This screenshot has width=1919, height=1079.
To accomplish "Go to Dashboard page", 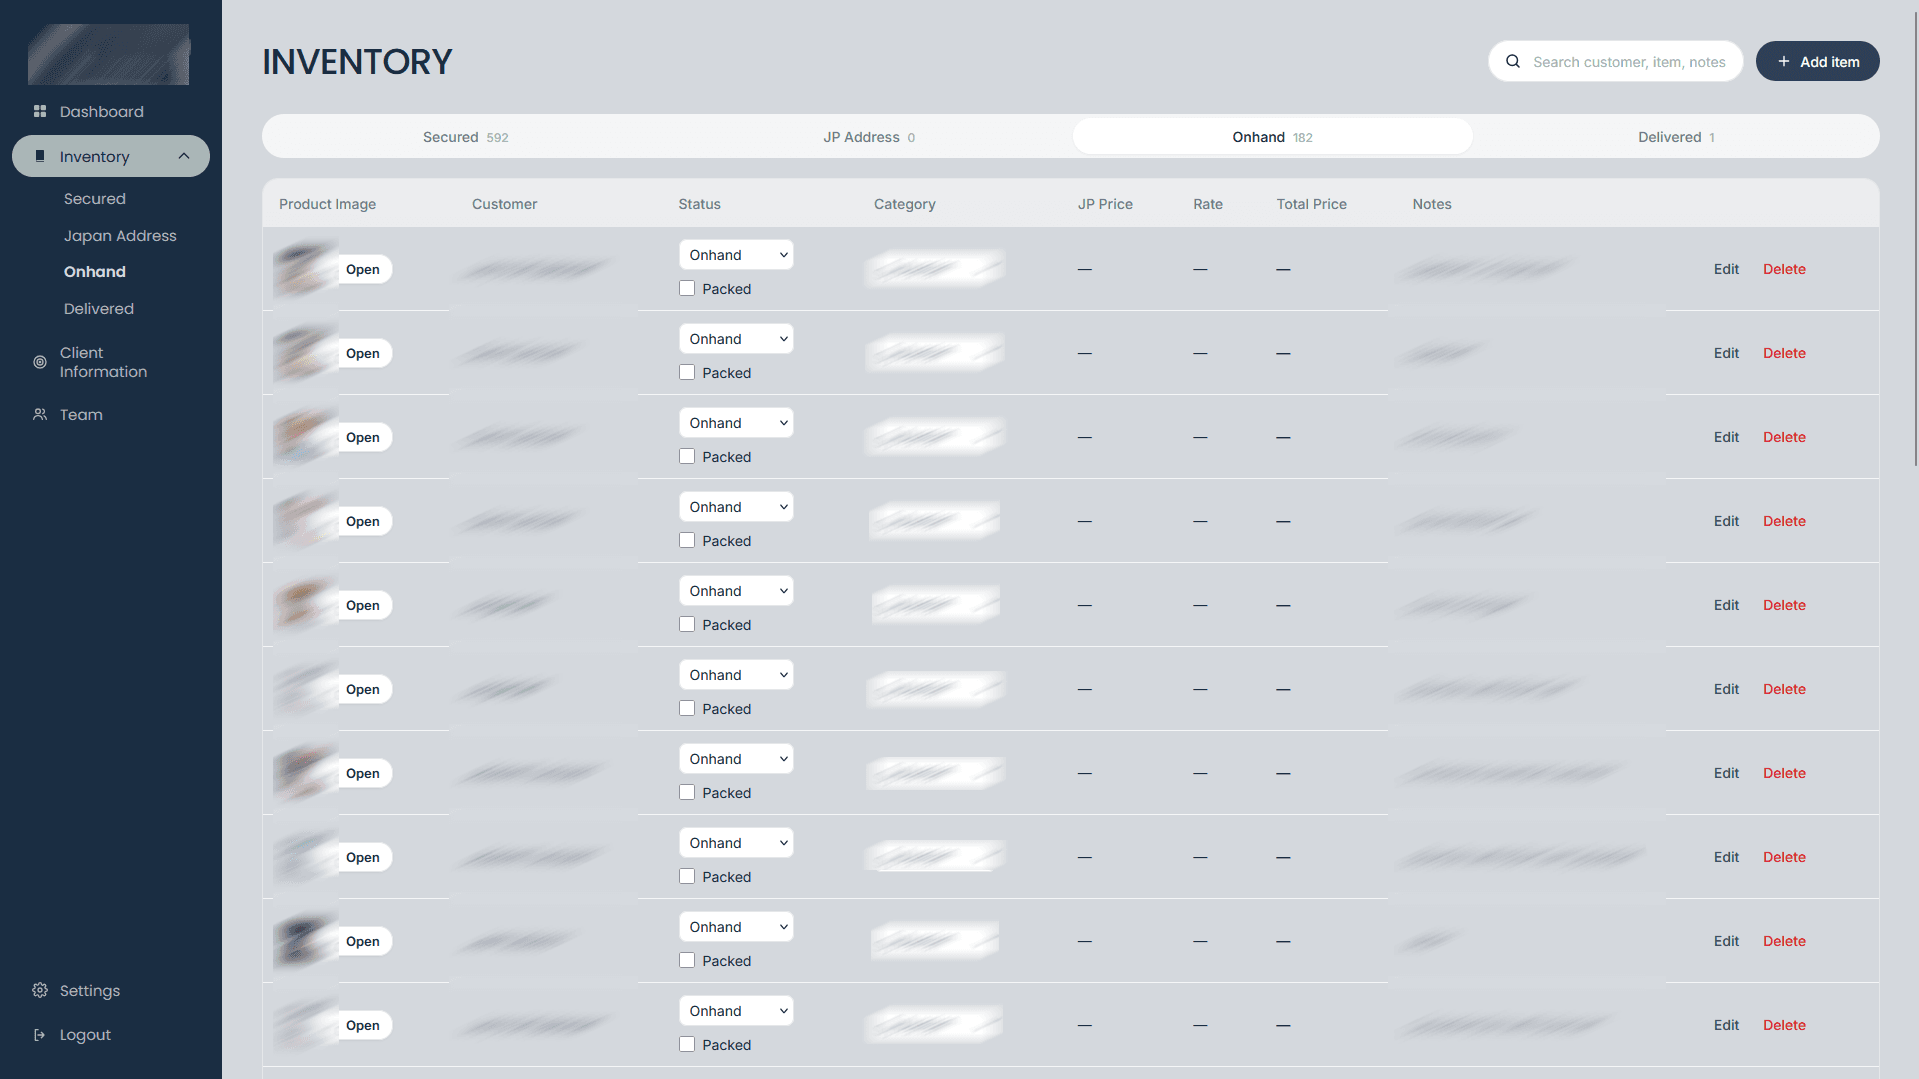I will point(101,111).
